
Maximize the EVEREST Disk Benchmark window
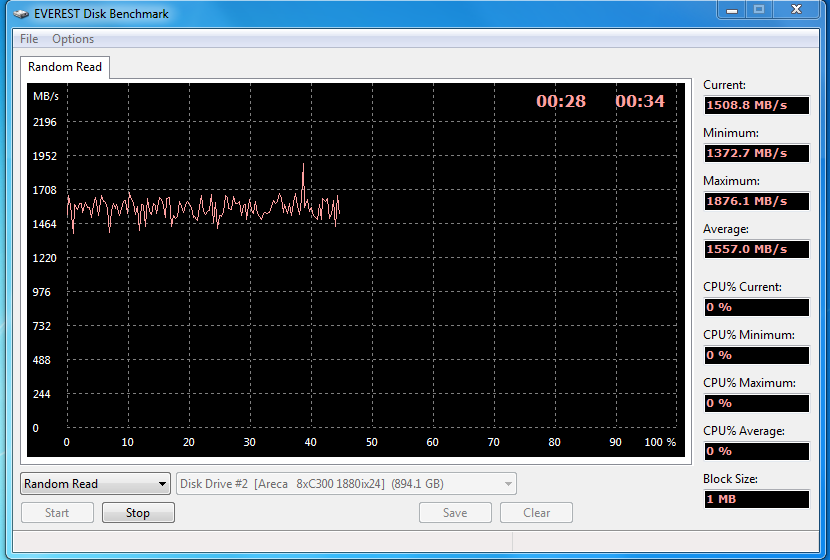click(759, 10)
